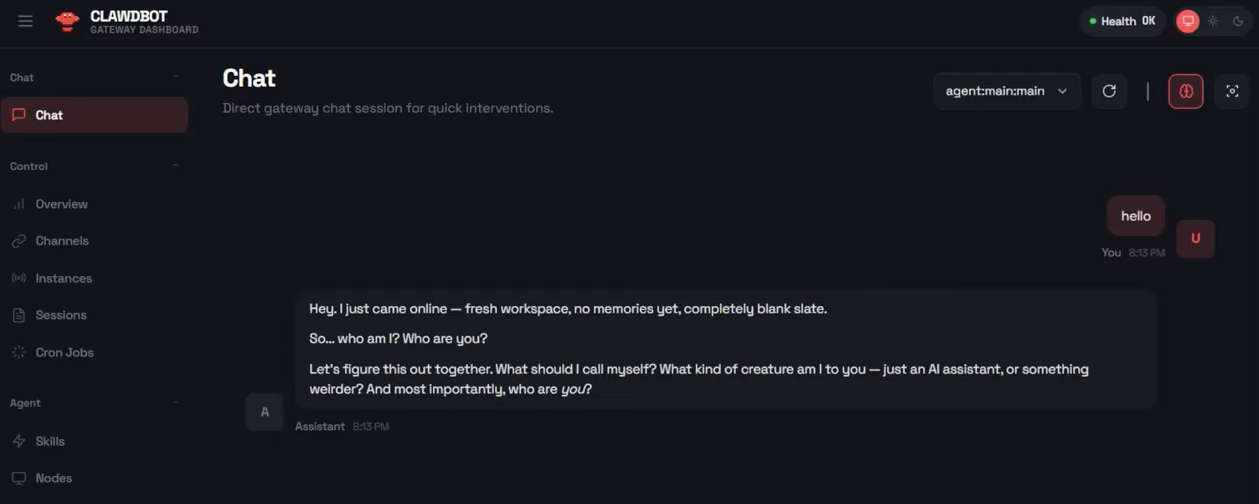The image size is (1259, 504).
Task: Go to Channels in sidebar
Action: point(61,241)
